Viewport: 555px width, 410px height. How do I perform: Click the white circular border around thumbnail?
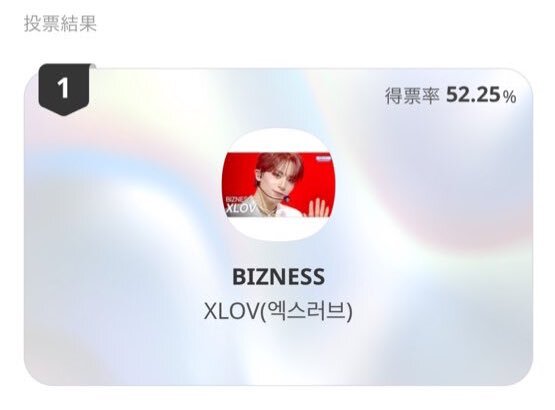(278, 139)
